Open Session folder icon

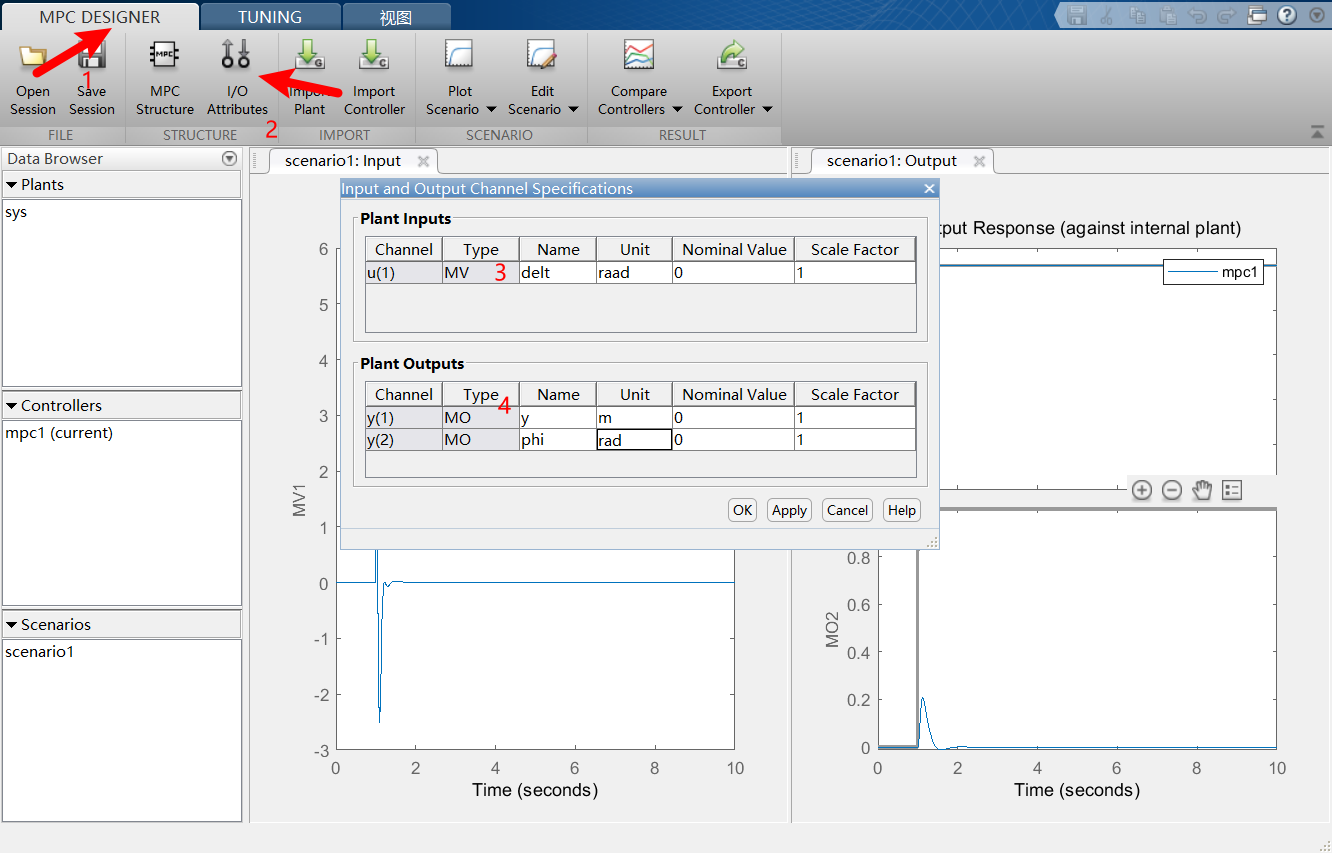(x=33, y=56)
